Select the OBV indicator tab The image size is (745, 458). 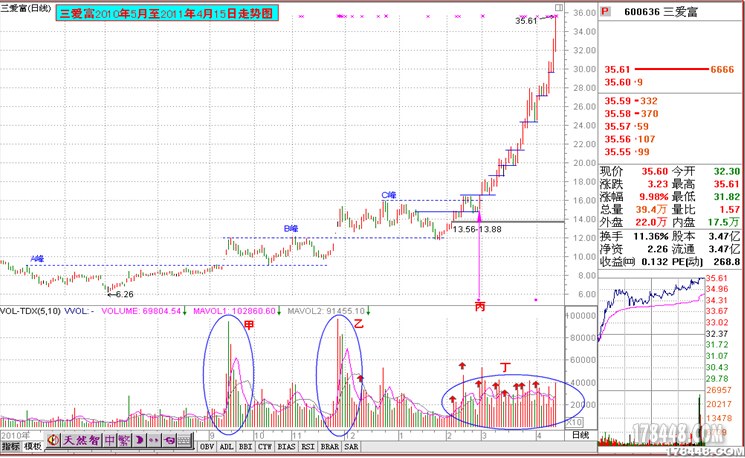pos(207,447)
